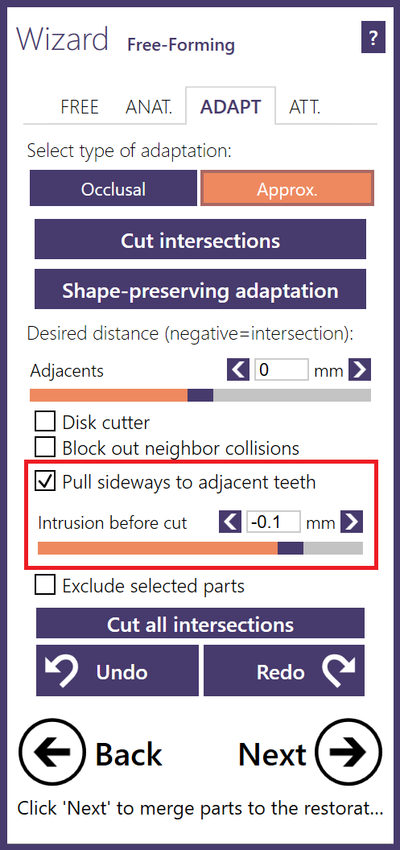Viewport: 400px width, 850px height.
Task: Switch to the ANAT. tab
Action: 149,107
